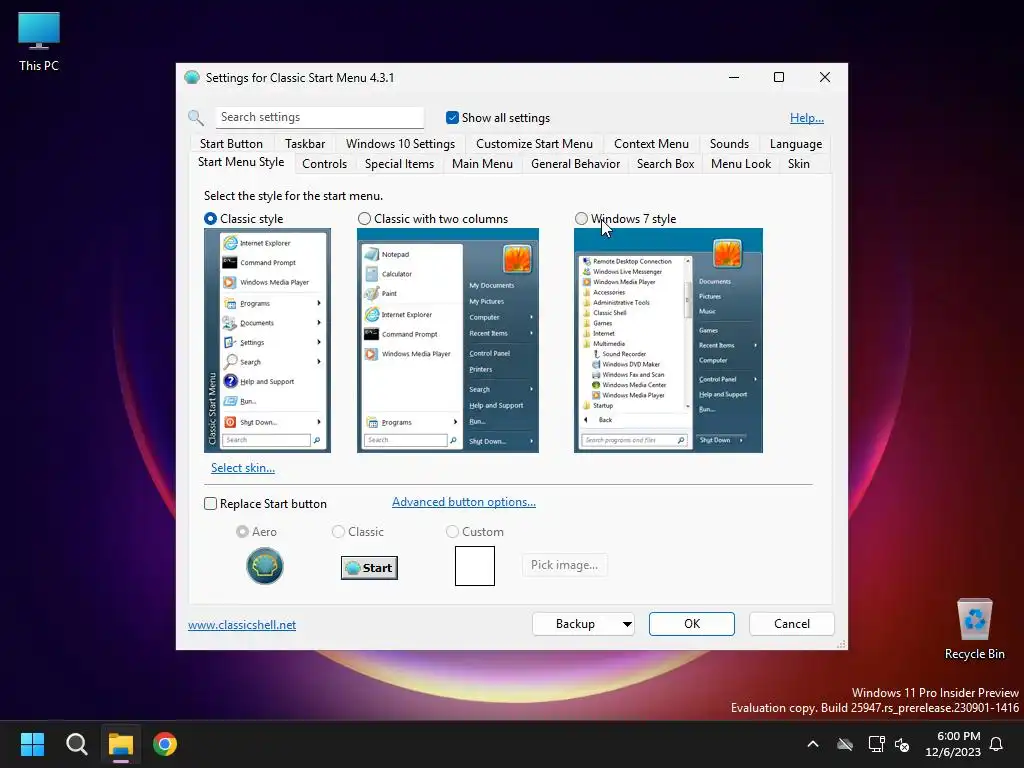Image resolution: width=1024 pixels, height=768 pixels.
Task: Choose Windows 7 style radio button
Action: pos(581,219)
